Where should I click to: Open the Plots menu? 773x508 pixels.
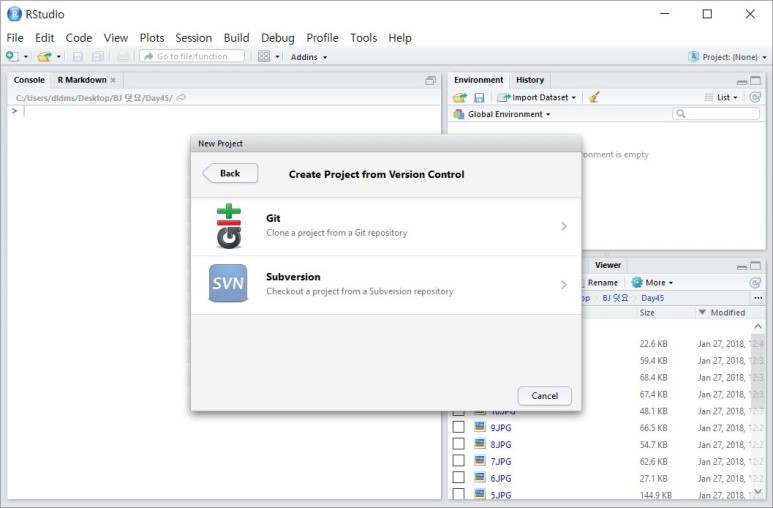152,38
